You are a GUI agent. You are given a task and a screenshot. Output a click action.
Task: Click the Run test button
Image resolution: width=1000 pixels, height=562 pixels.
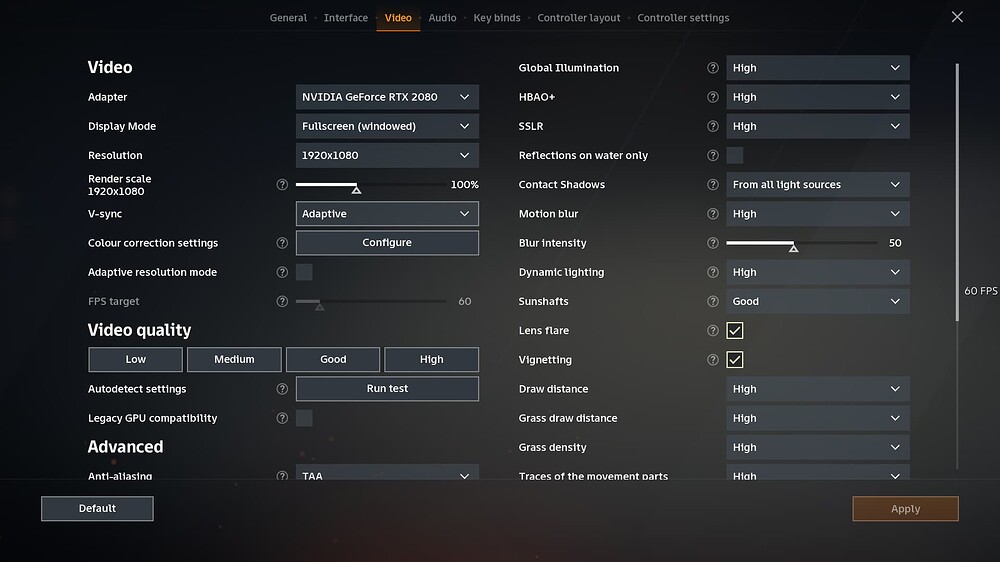(x=387, y=389)
